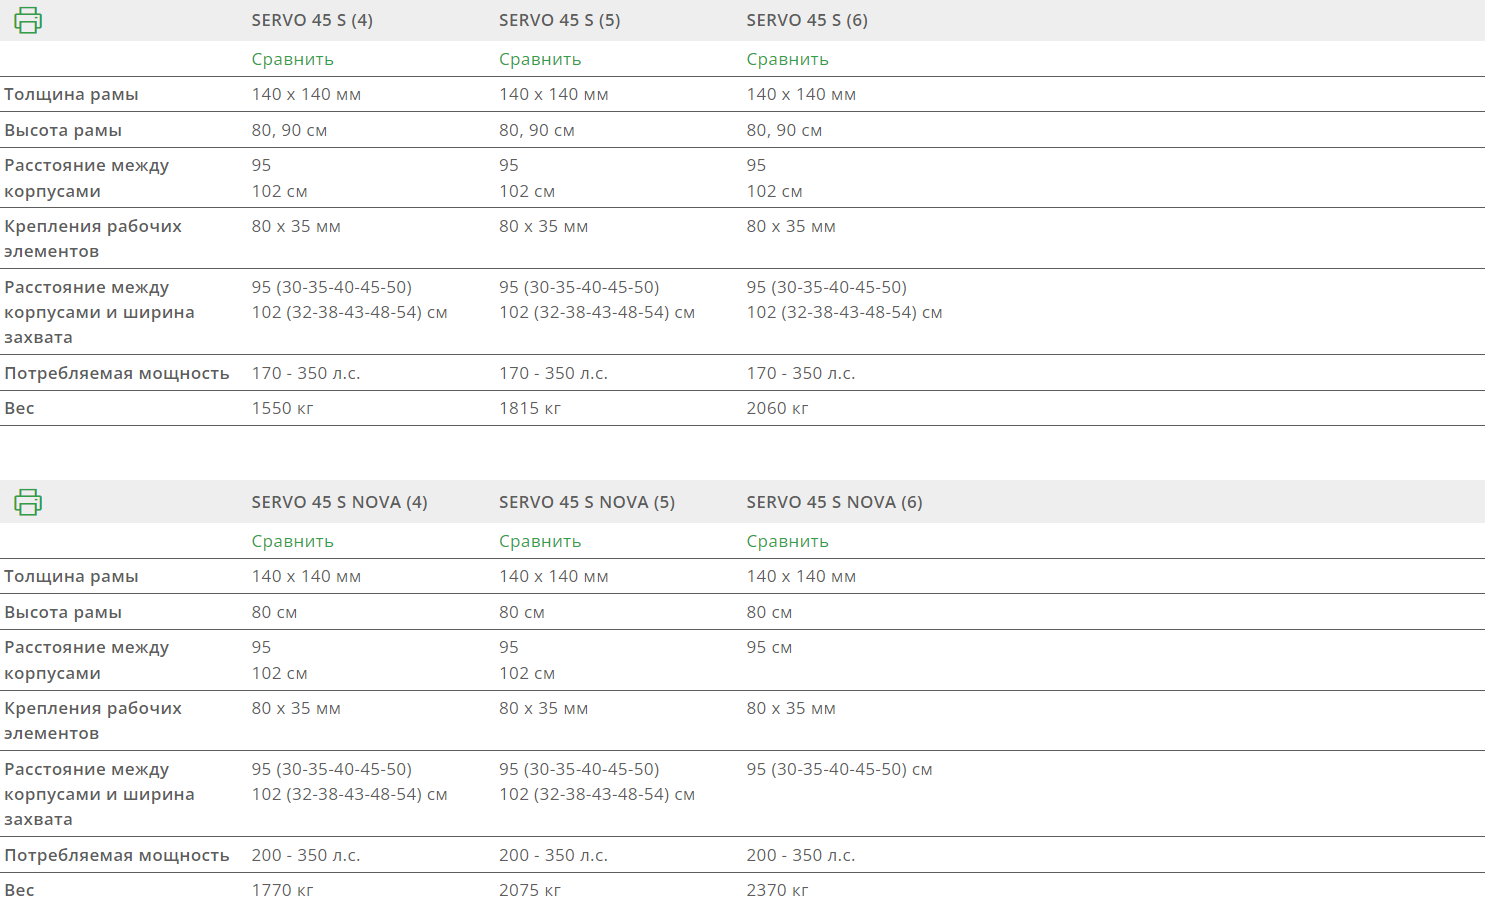Viewport: 1486px width, 907px height.
Task: Click the weight value 2075 кг
Action: [x=530, y=890]
